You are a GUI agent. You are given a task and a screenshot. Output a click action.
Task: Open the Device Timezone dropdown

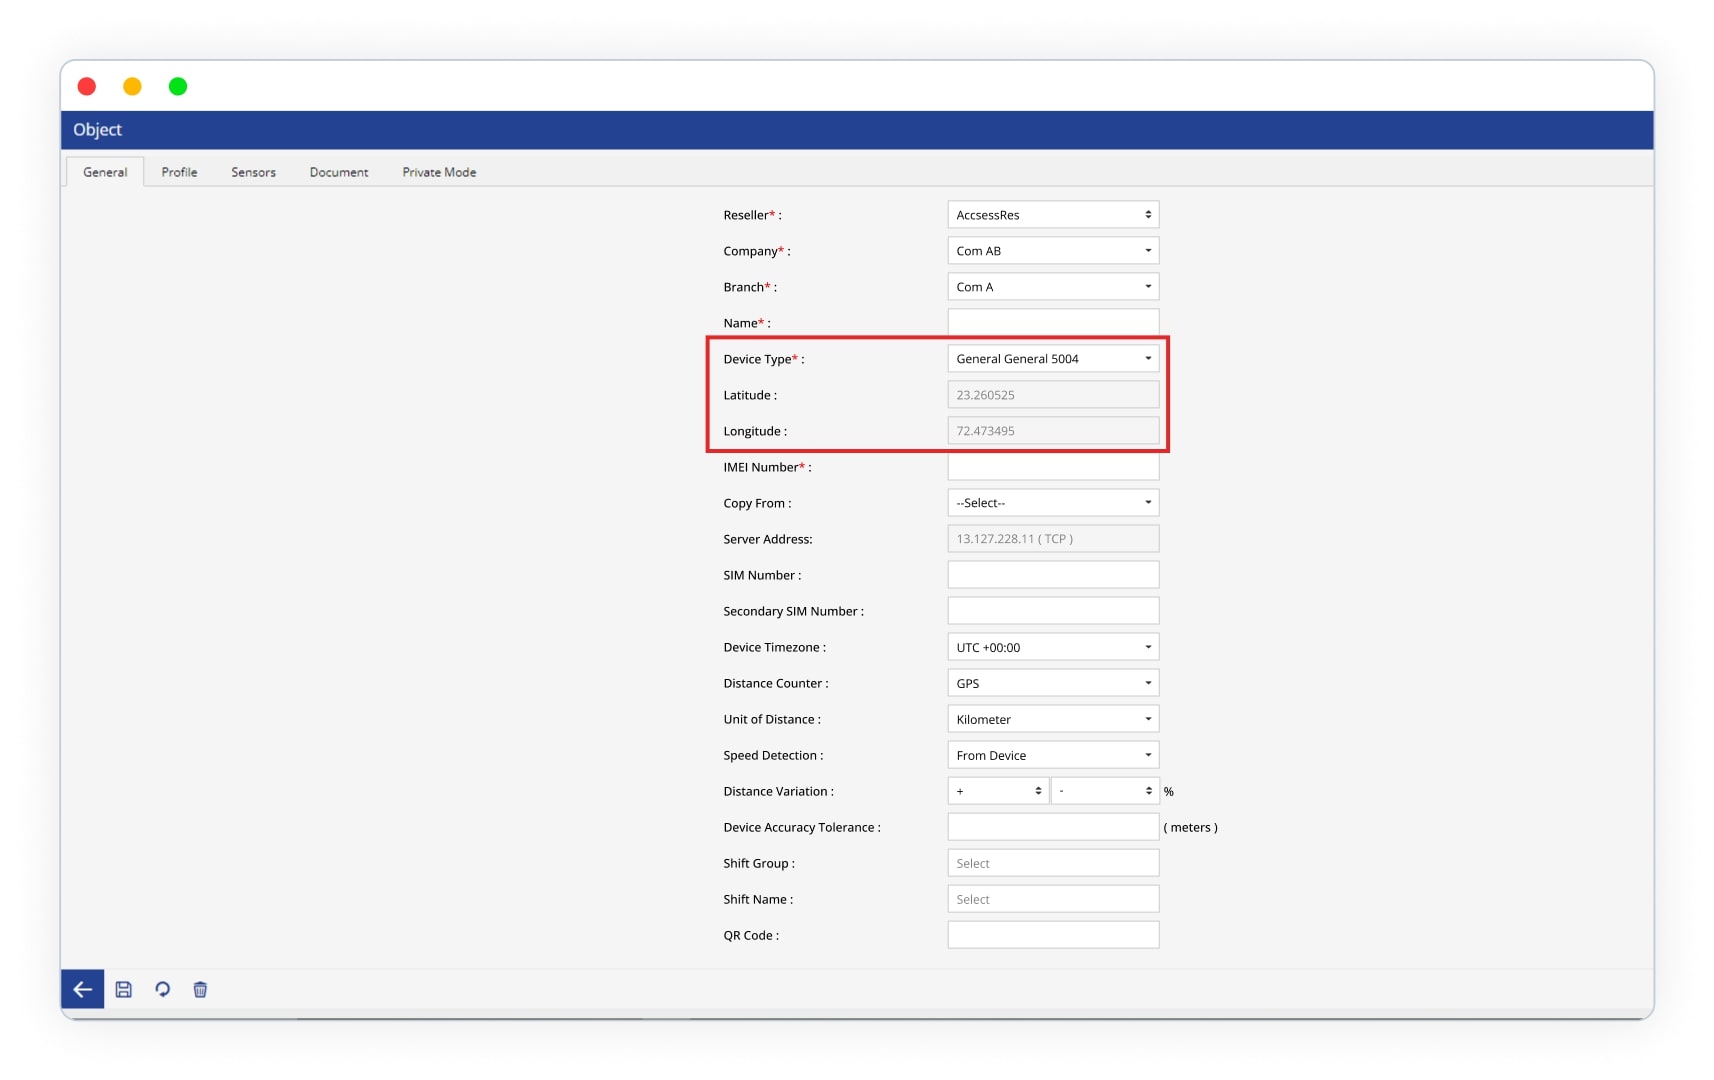(1052, 647)
